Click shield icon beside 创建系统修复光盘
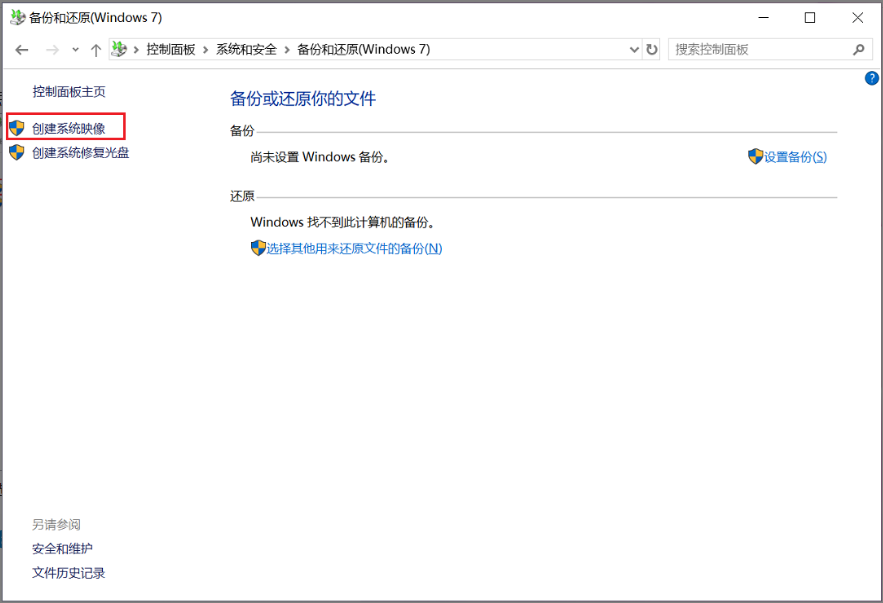This screenshot has width=883, height=603. click(17, 152)
